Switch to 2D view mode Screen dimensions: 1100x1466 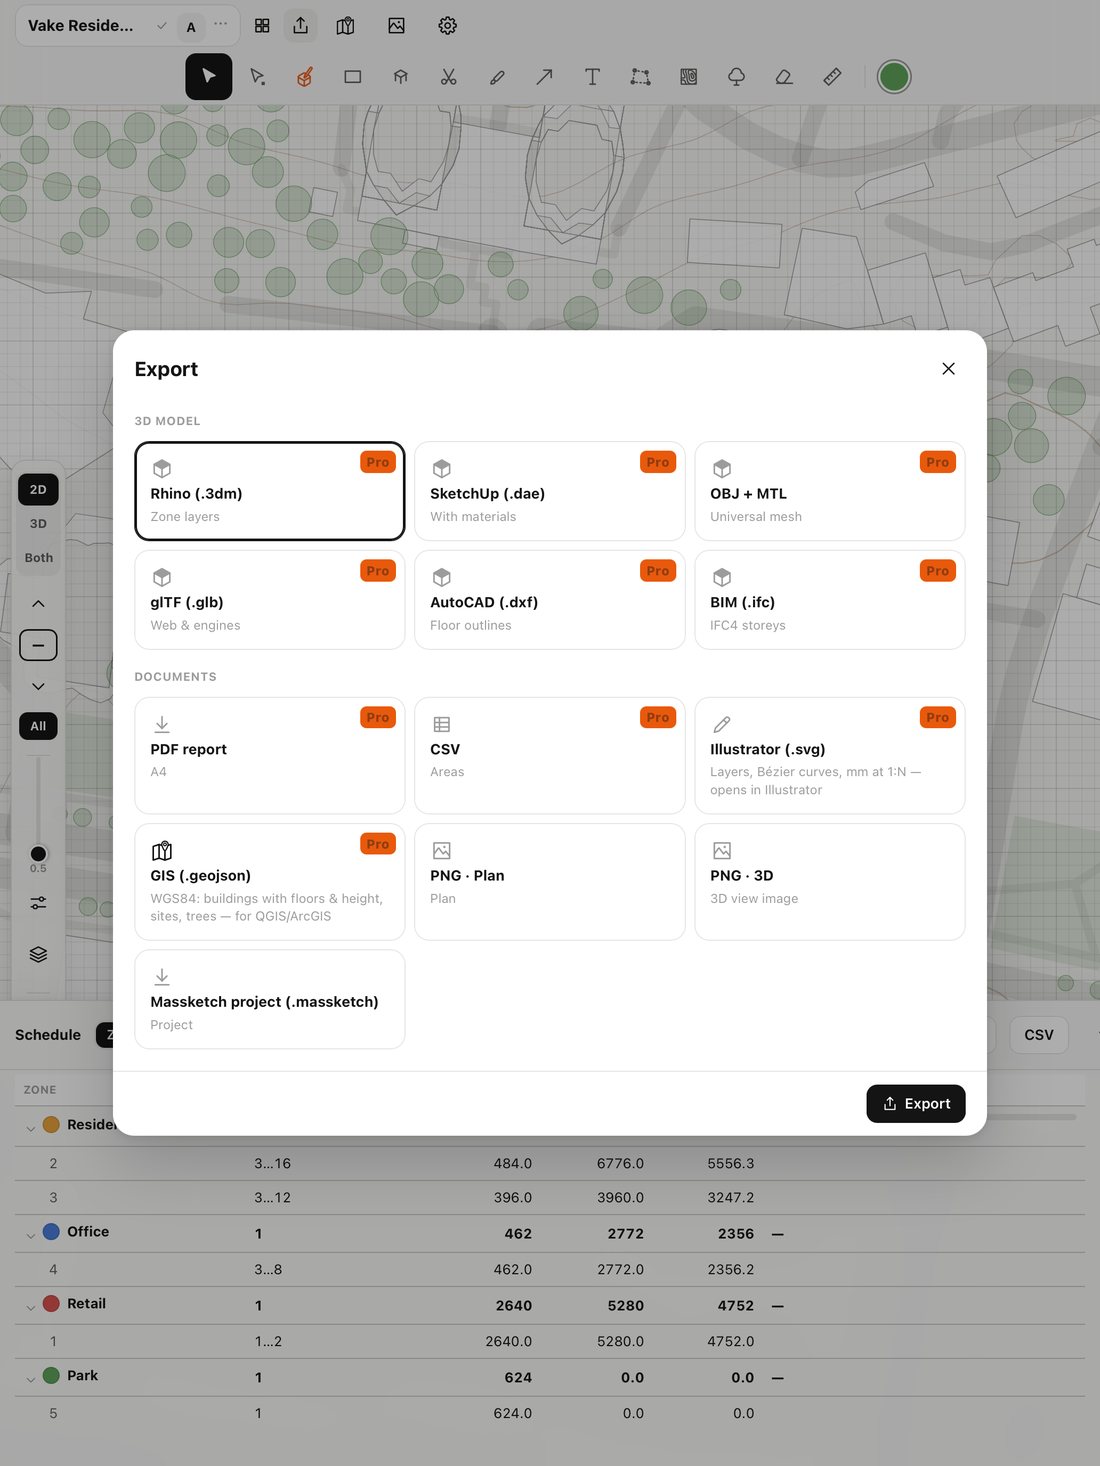tap(38, 490)
